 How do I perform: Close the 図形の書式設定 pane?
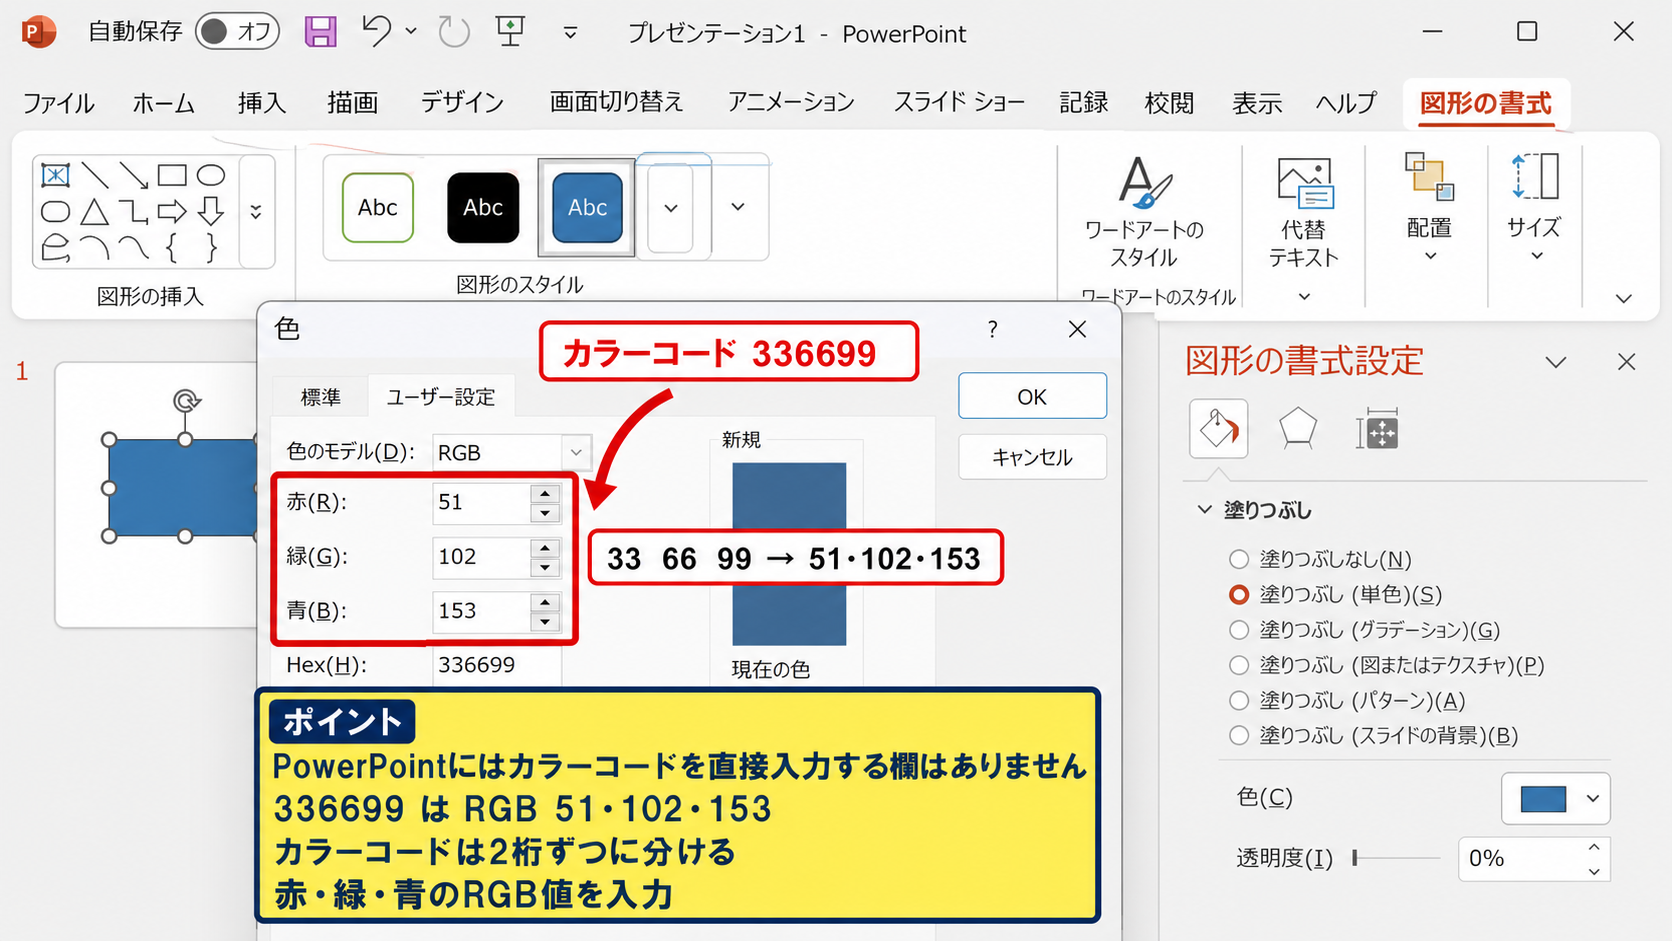1627,362
